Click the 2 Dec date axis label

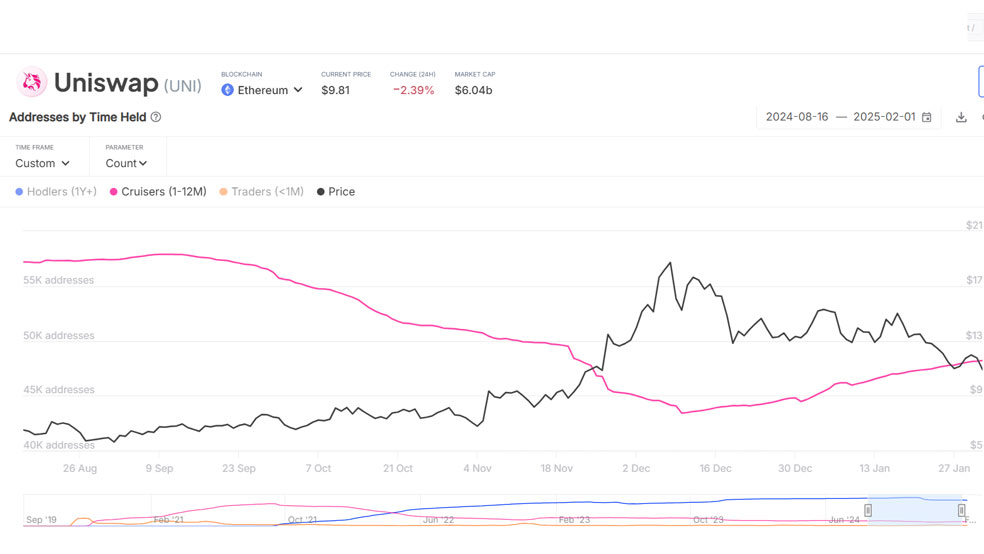[636, 468]
